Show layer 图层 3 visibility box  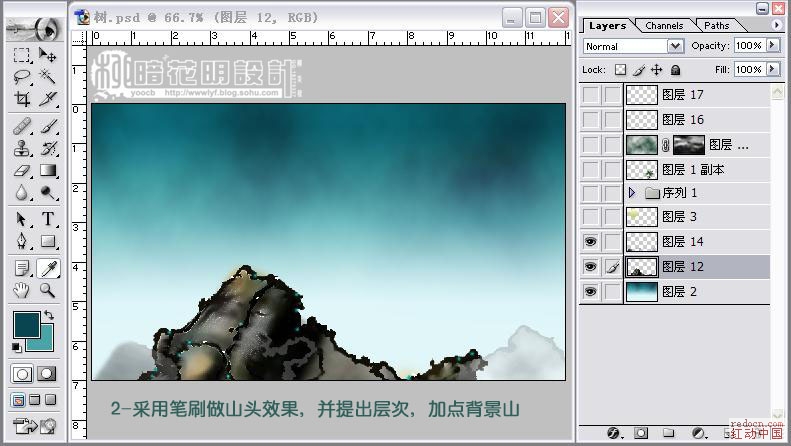[x=590, y=217]
